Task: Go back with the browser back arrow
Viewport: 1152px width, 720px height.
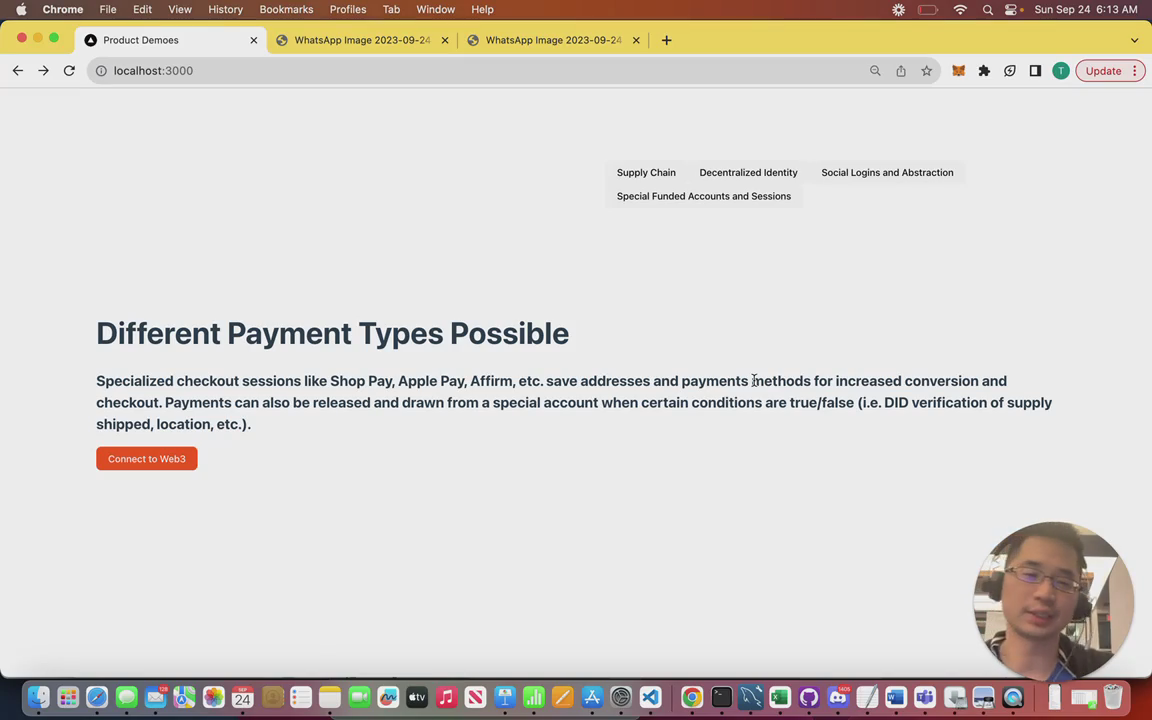Action: click(x=18, y=71)
